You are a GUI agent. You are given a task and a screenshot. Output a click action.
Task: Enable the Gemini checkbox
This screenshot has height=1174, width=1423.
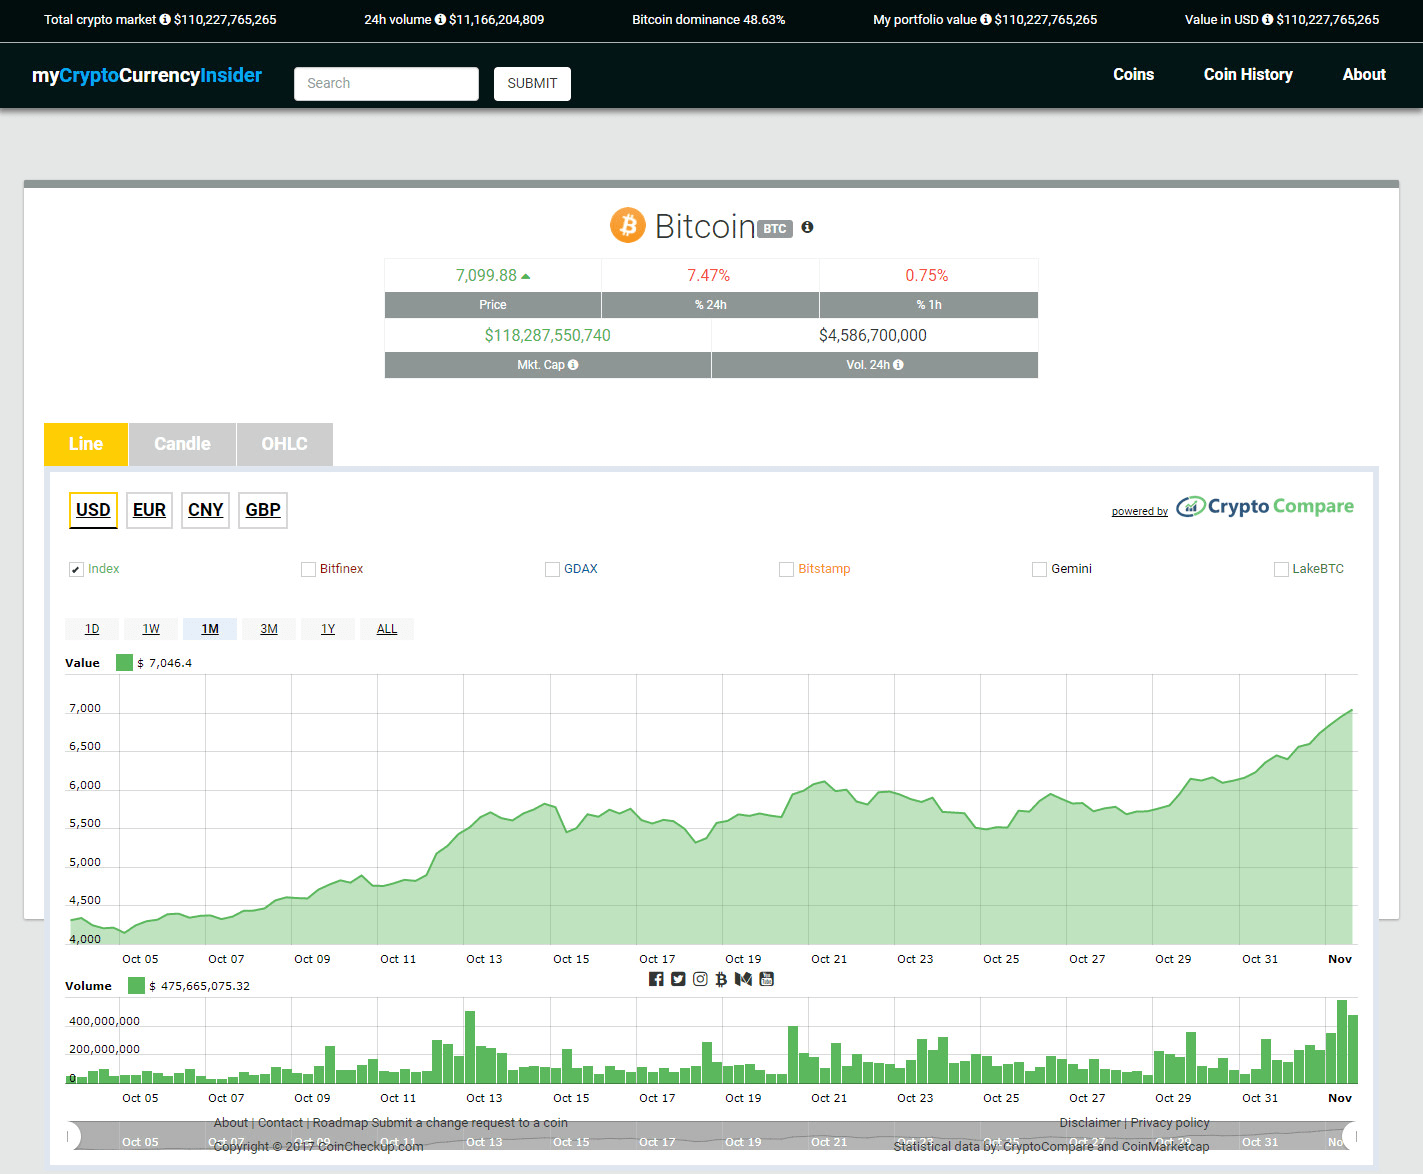coord(1039,569)
